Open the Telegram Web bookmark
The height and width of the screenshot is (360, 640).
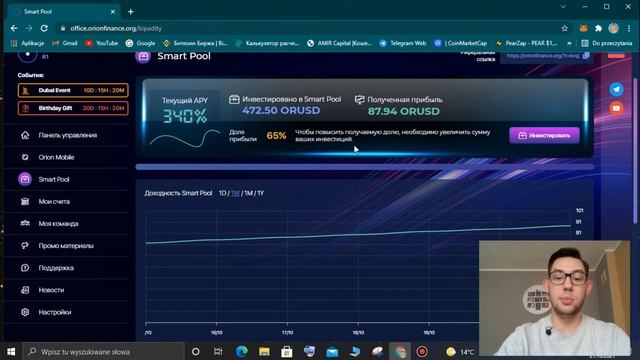pyautogui.click(x=403, y=43)
